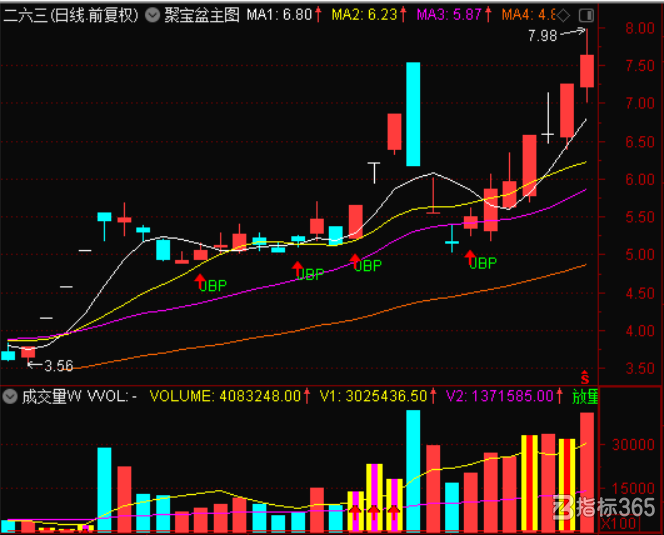Select the tall cyan candlestick near 7.50
Viewport: 664px width, 535px height.
tap(413, 114)
